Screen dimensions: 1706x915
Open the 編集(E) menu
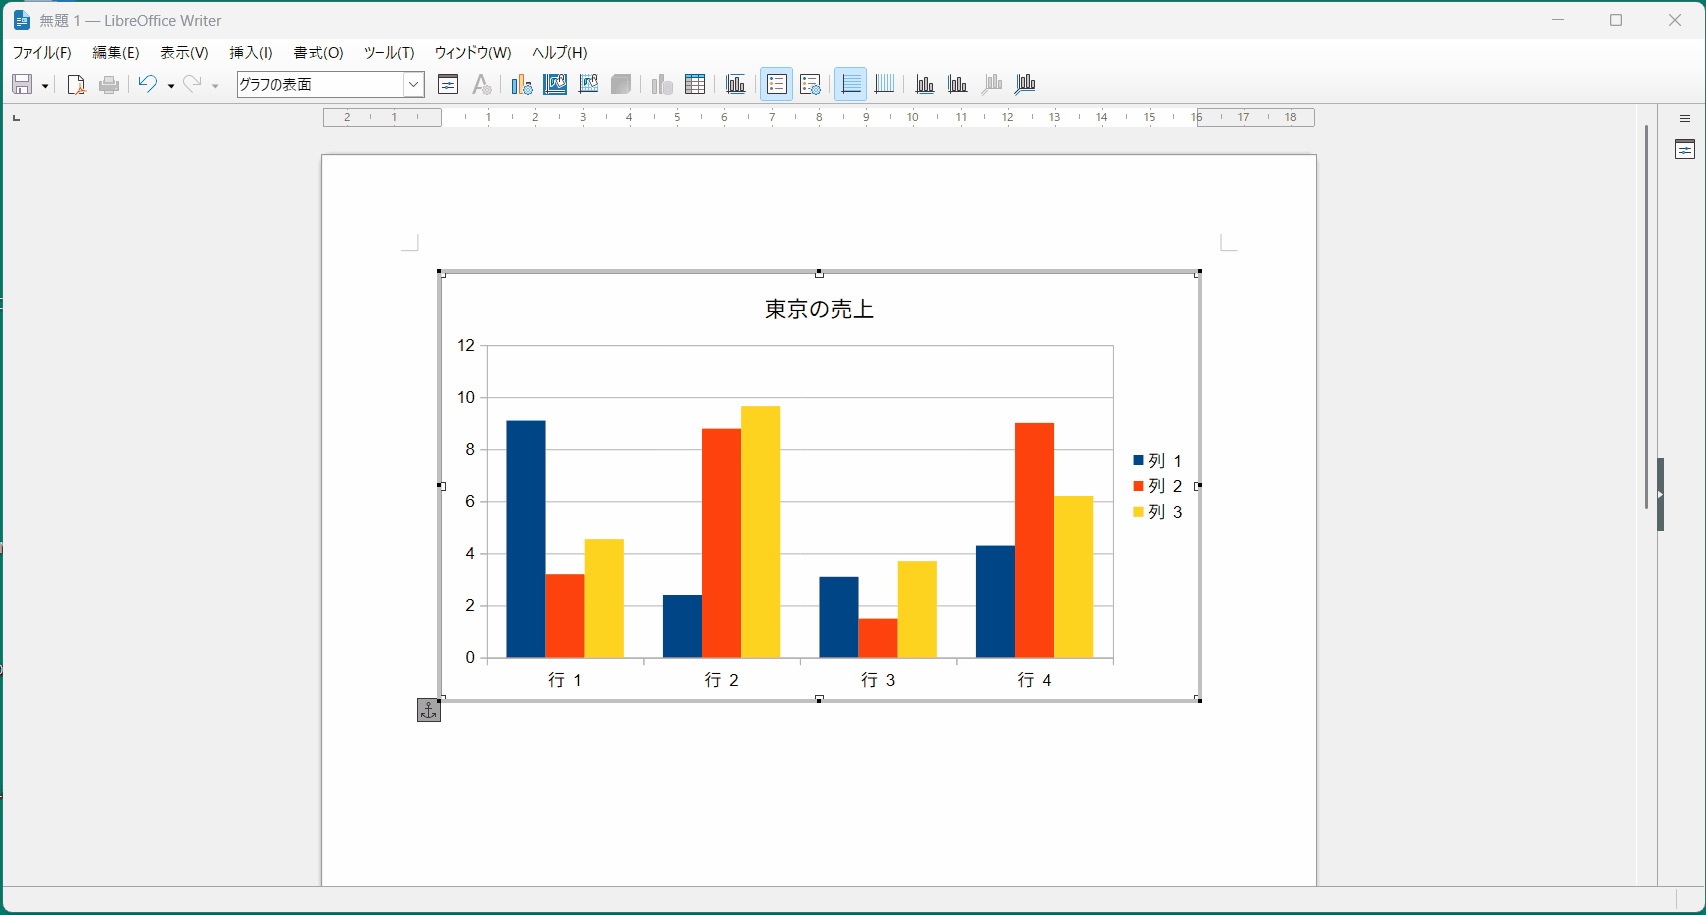(x=116, y=53)
